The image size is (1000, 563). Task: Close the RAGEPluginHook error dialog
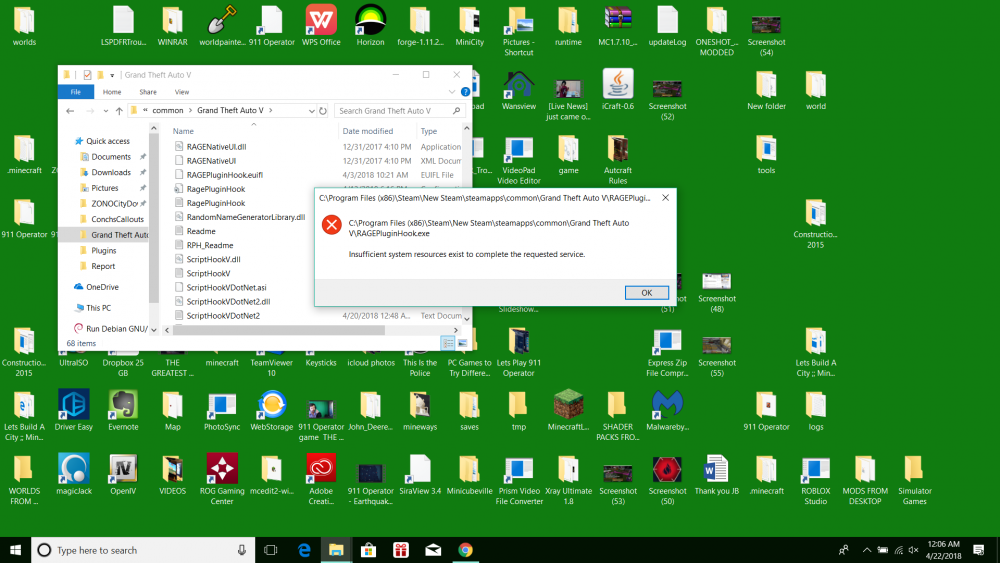pos(665,198)
